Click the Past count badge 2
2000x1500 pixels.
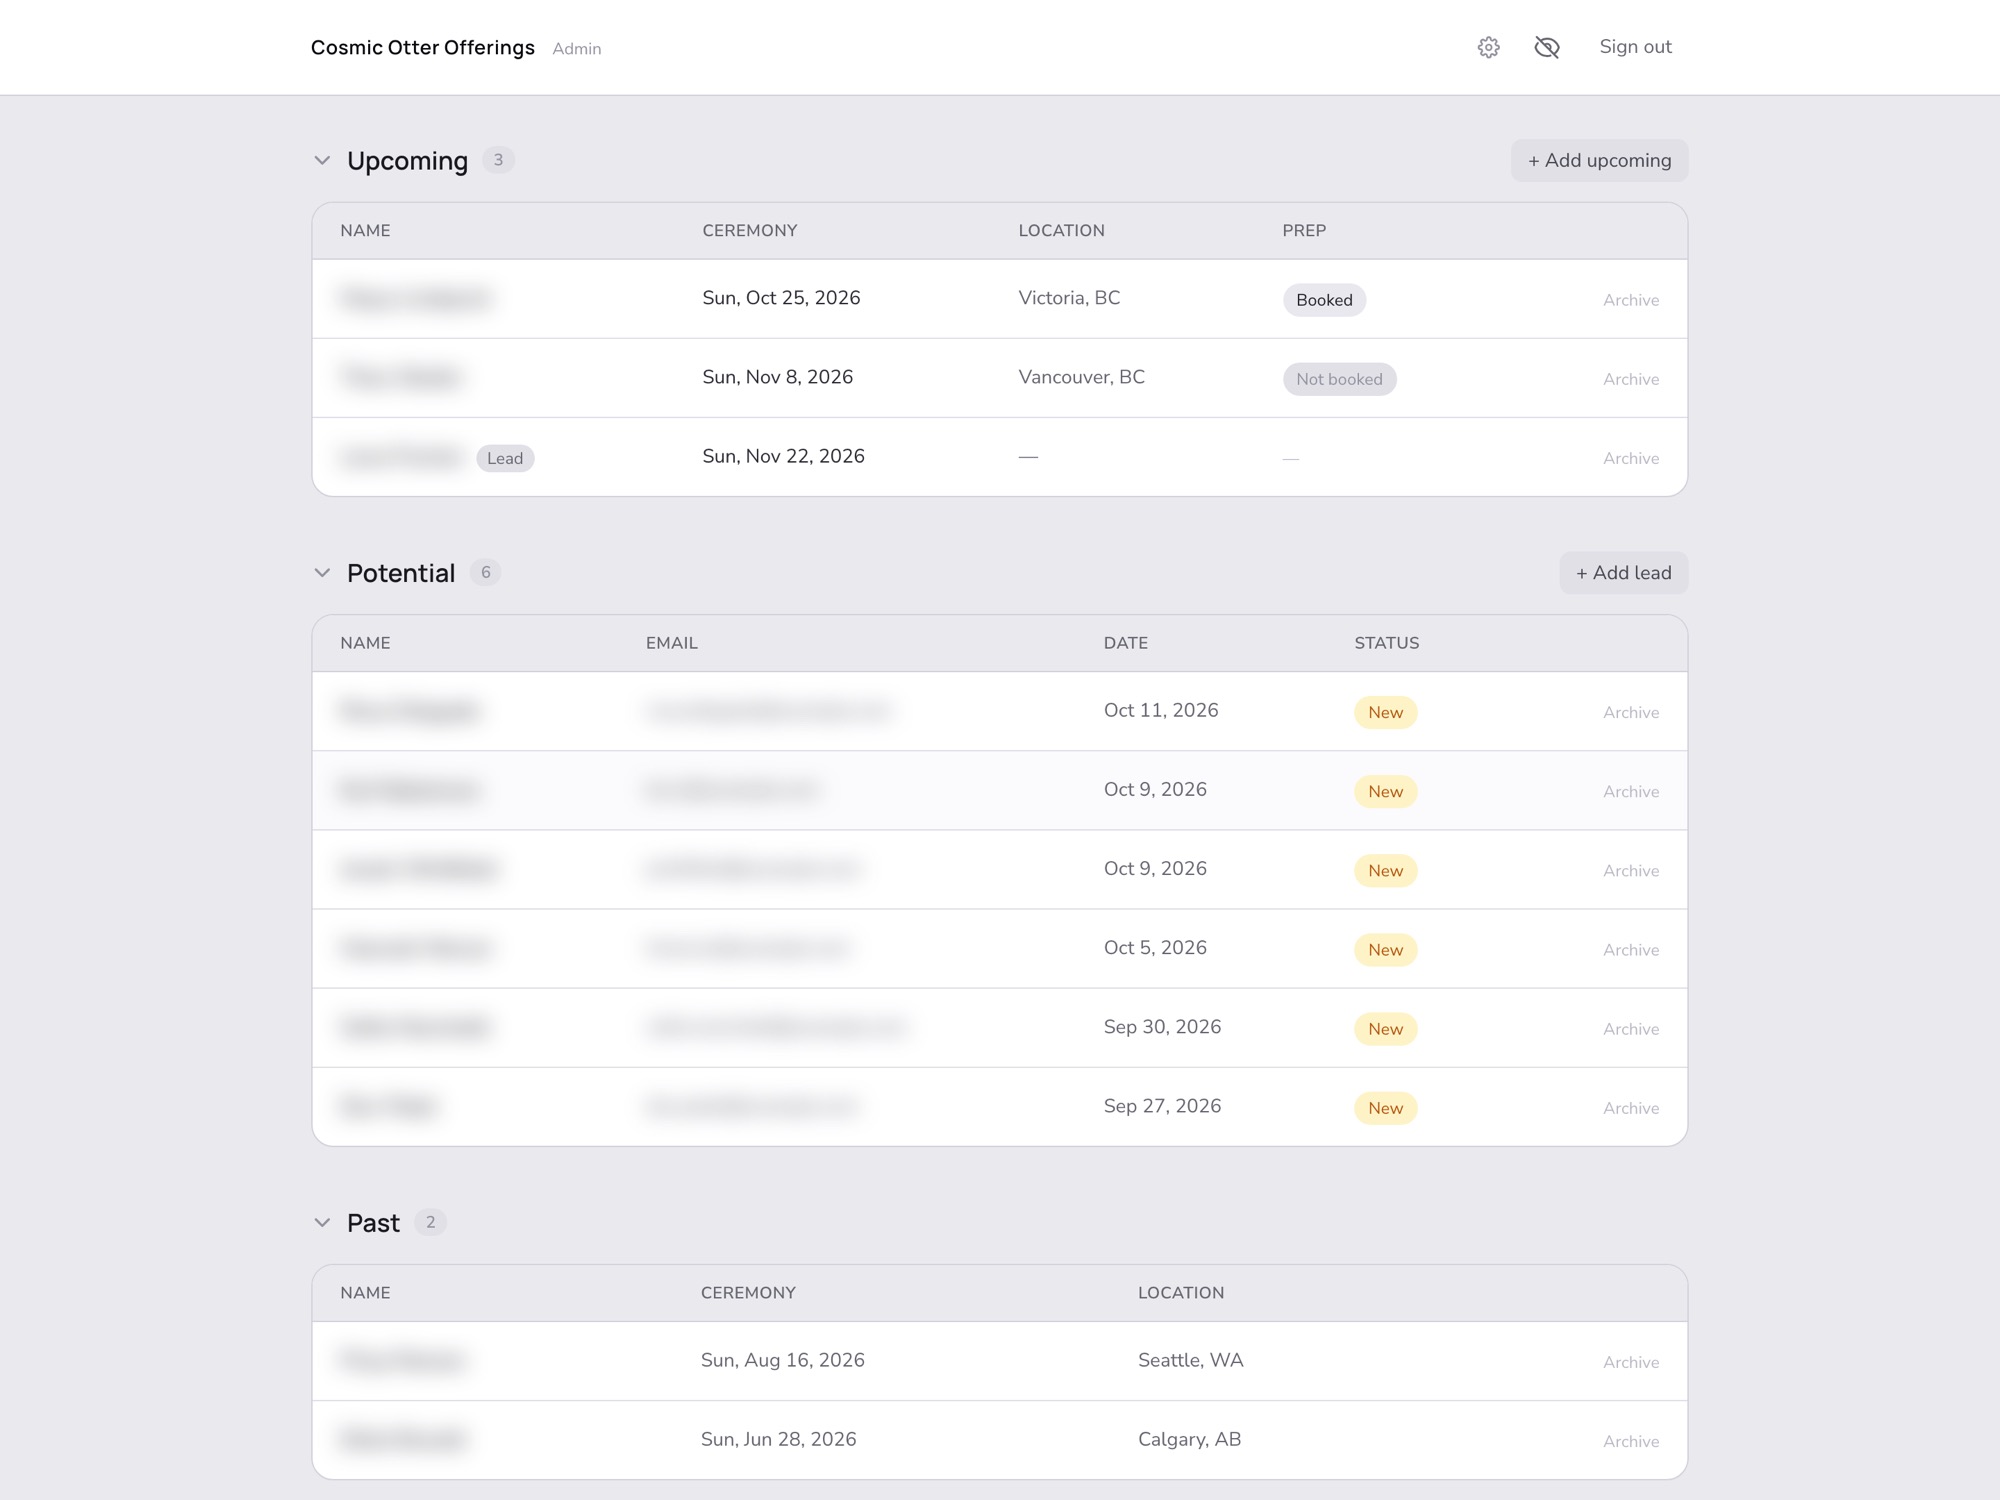430,1222
